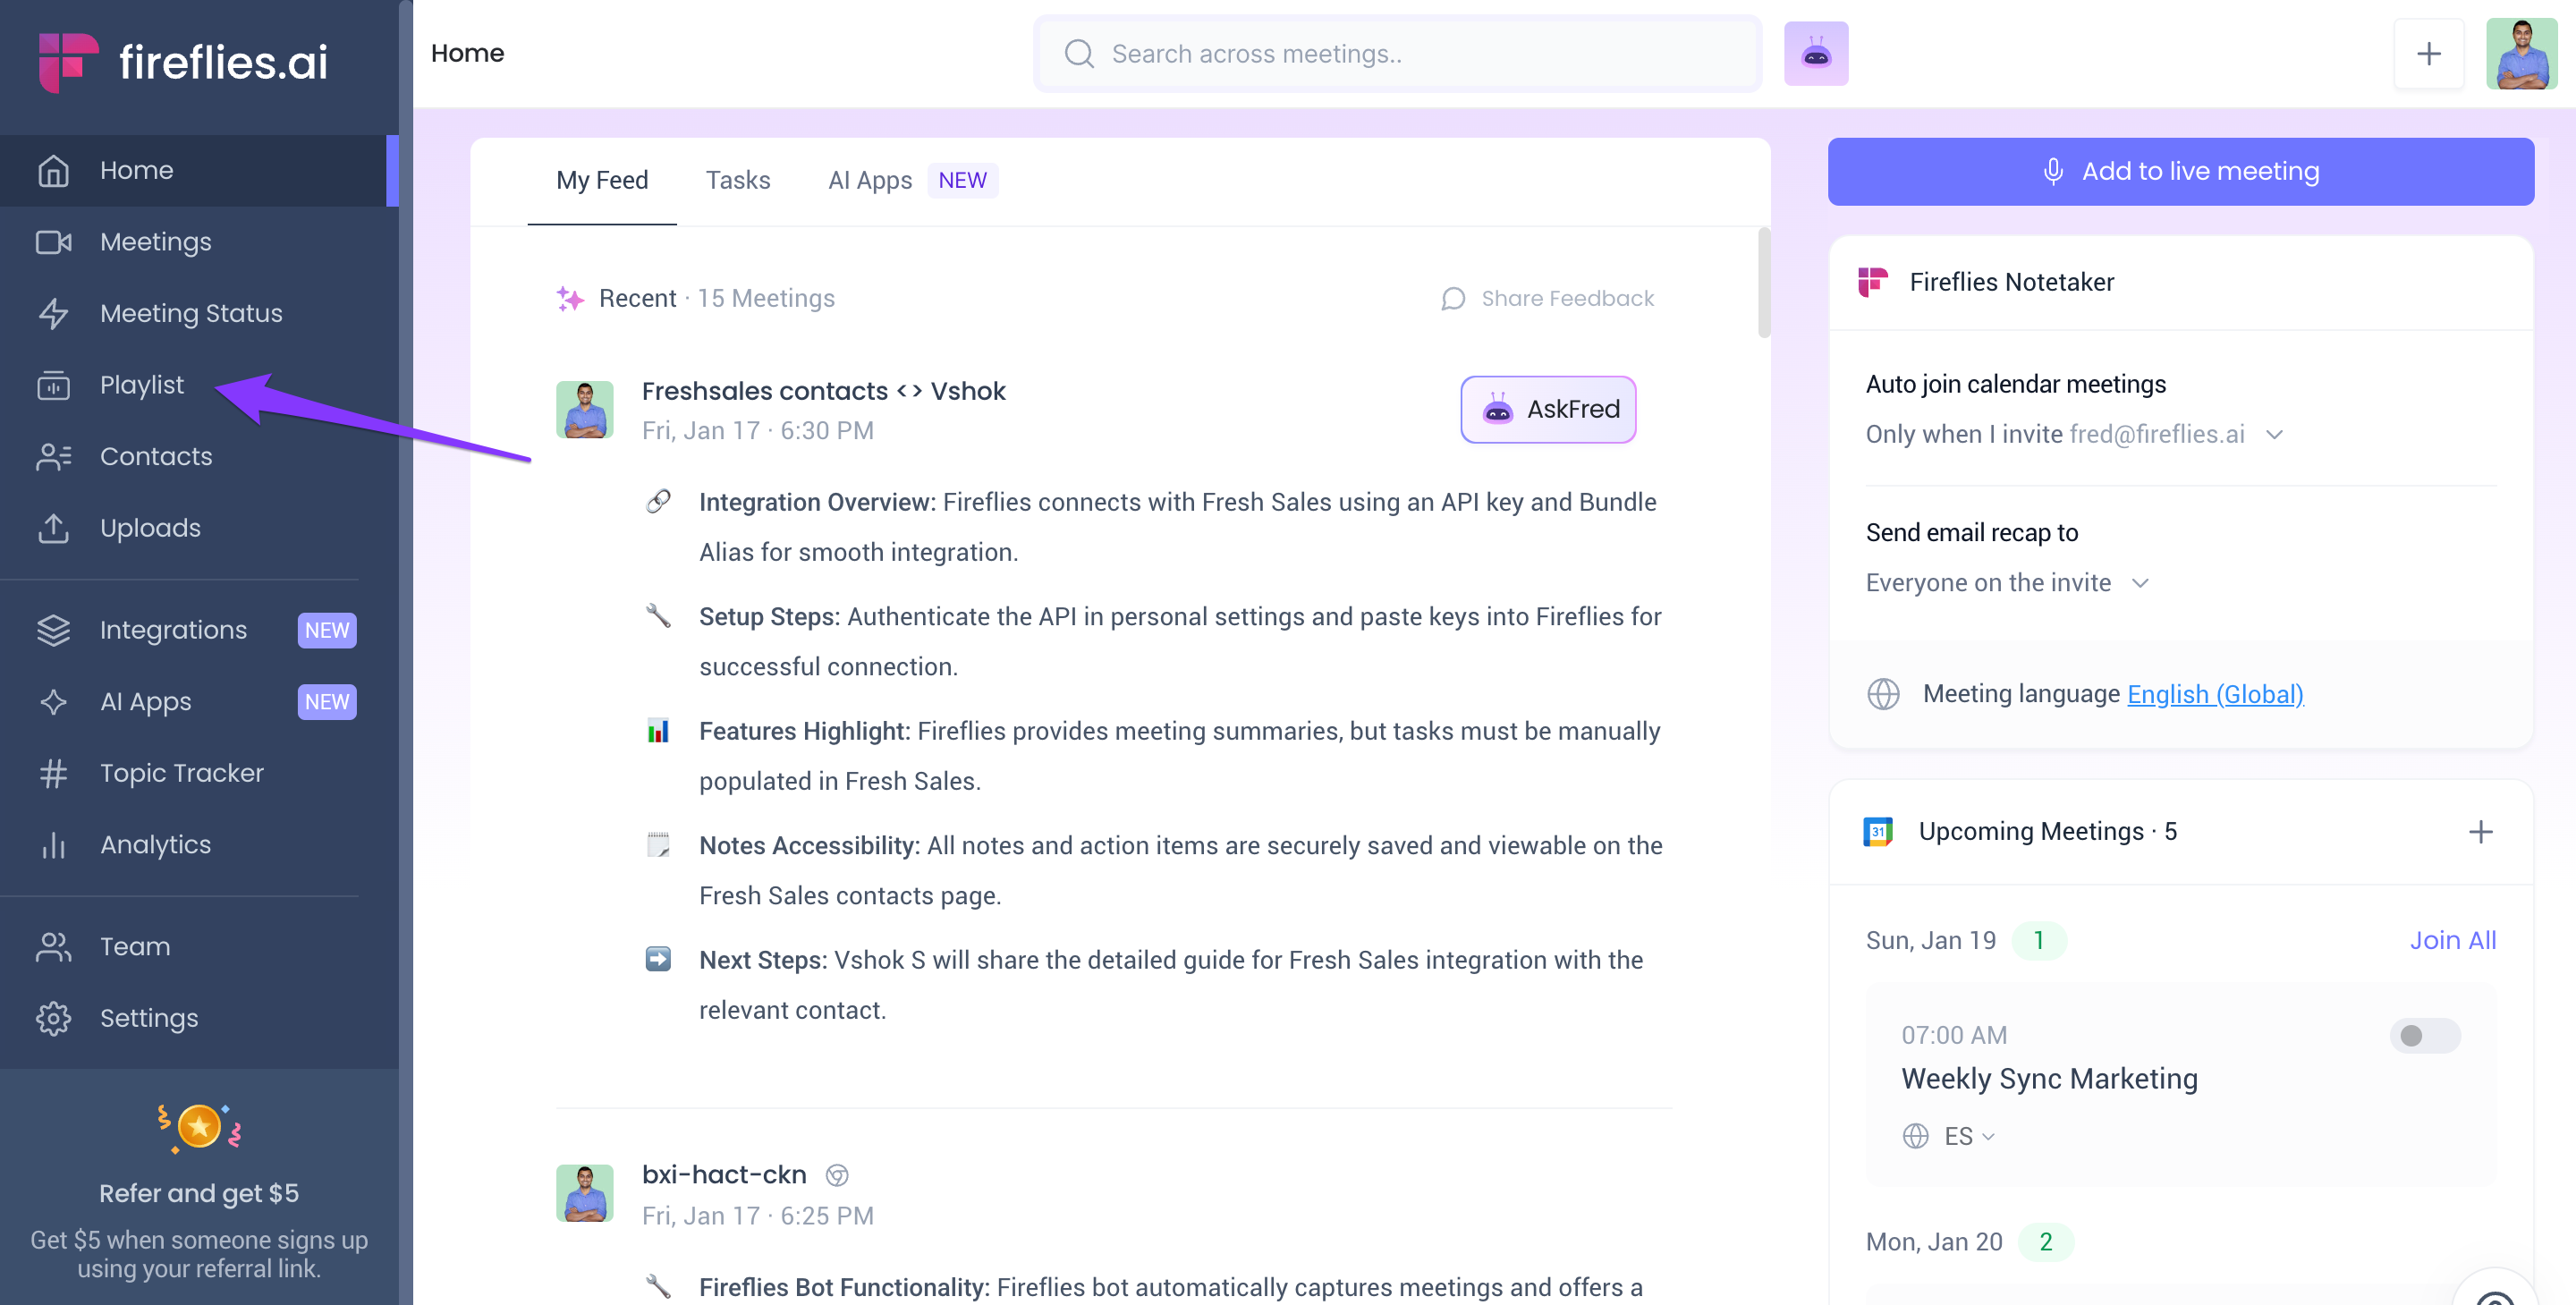This screenshot has height=1305, width=2576.
Task: Open the Uploads sidebar icon
Action: pos(53,528)
